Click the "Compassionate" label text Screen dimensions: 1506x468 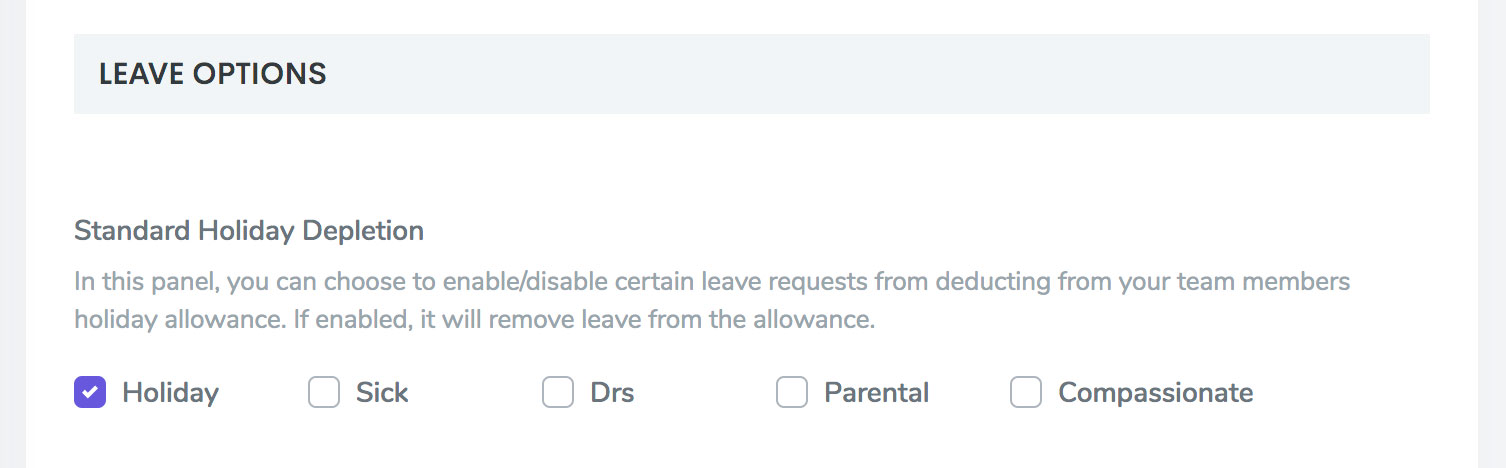1155,393
